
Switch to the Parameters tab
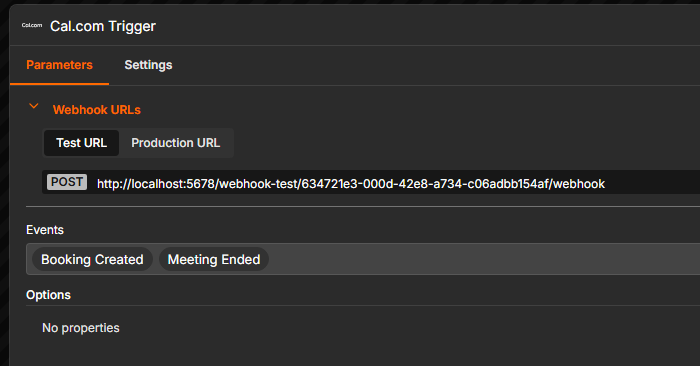[x=59, y=65]
